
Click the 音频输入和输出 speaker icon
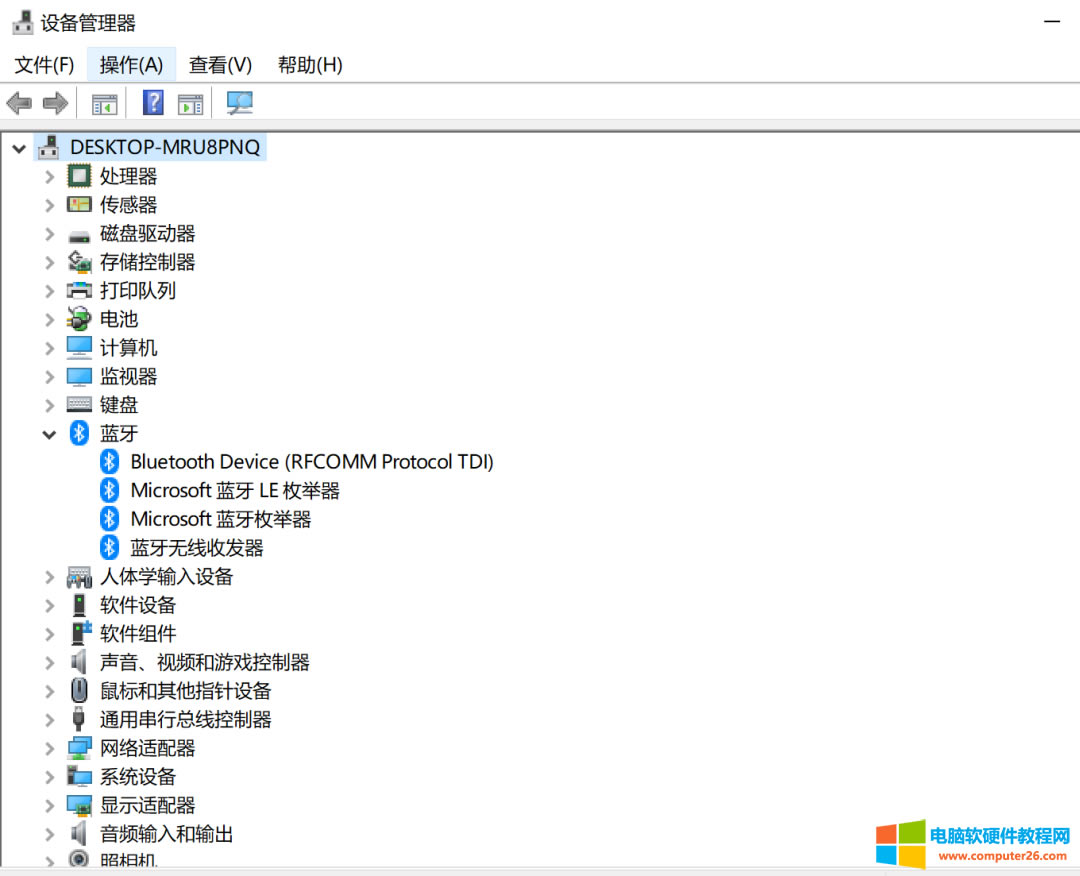pyautogui.click(x=79, y=833)
